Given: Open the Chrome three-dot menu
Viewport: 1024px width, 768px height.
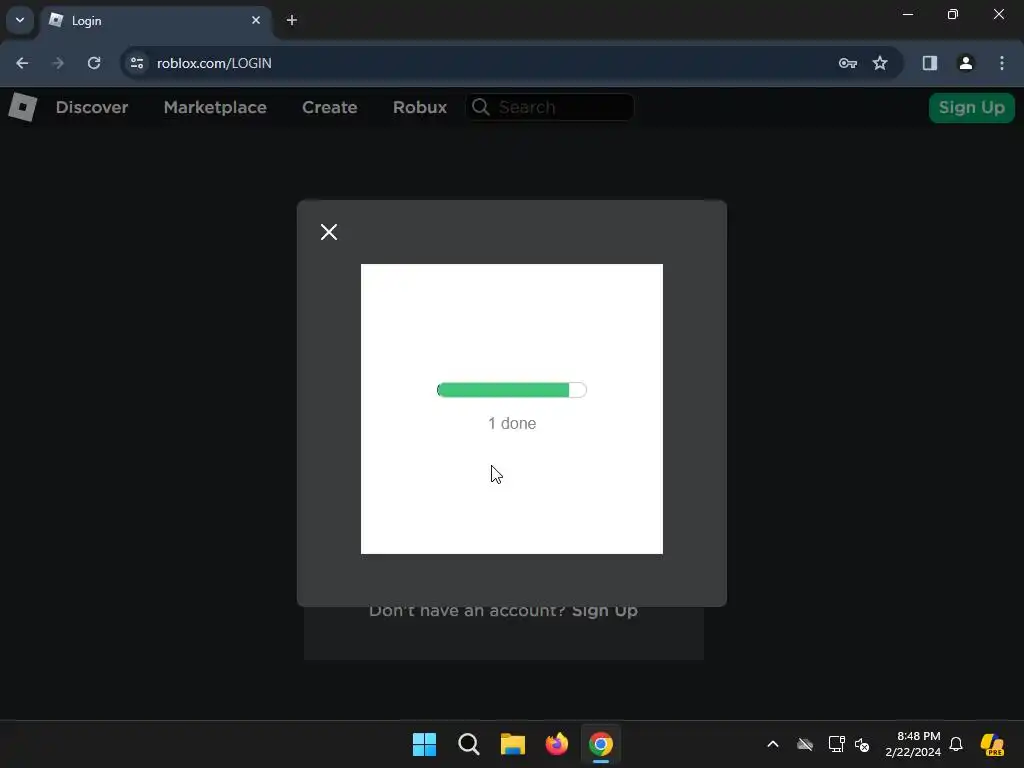Looking at the screenshot, I should (1002, 63).
